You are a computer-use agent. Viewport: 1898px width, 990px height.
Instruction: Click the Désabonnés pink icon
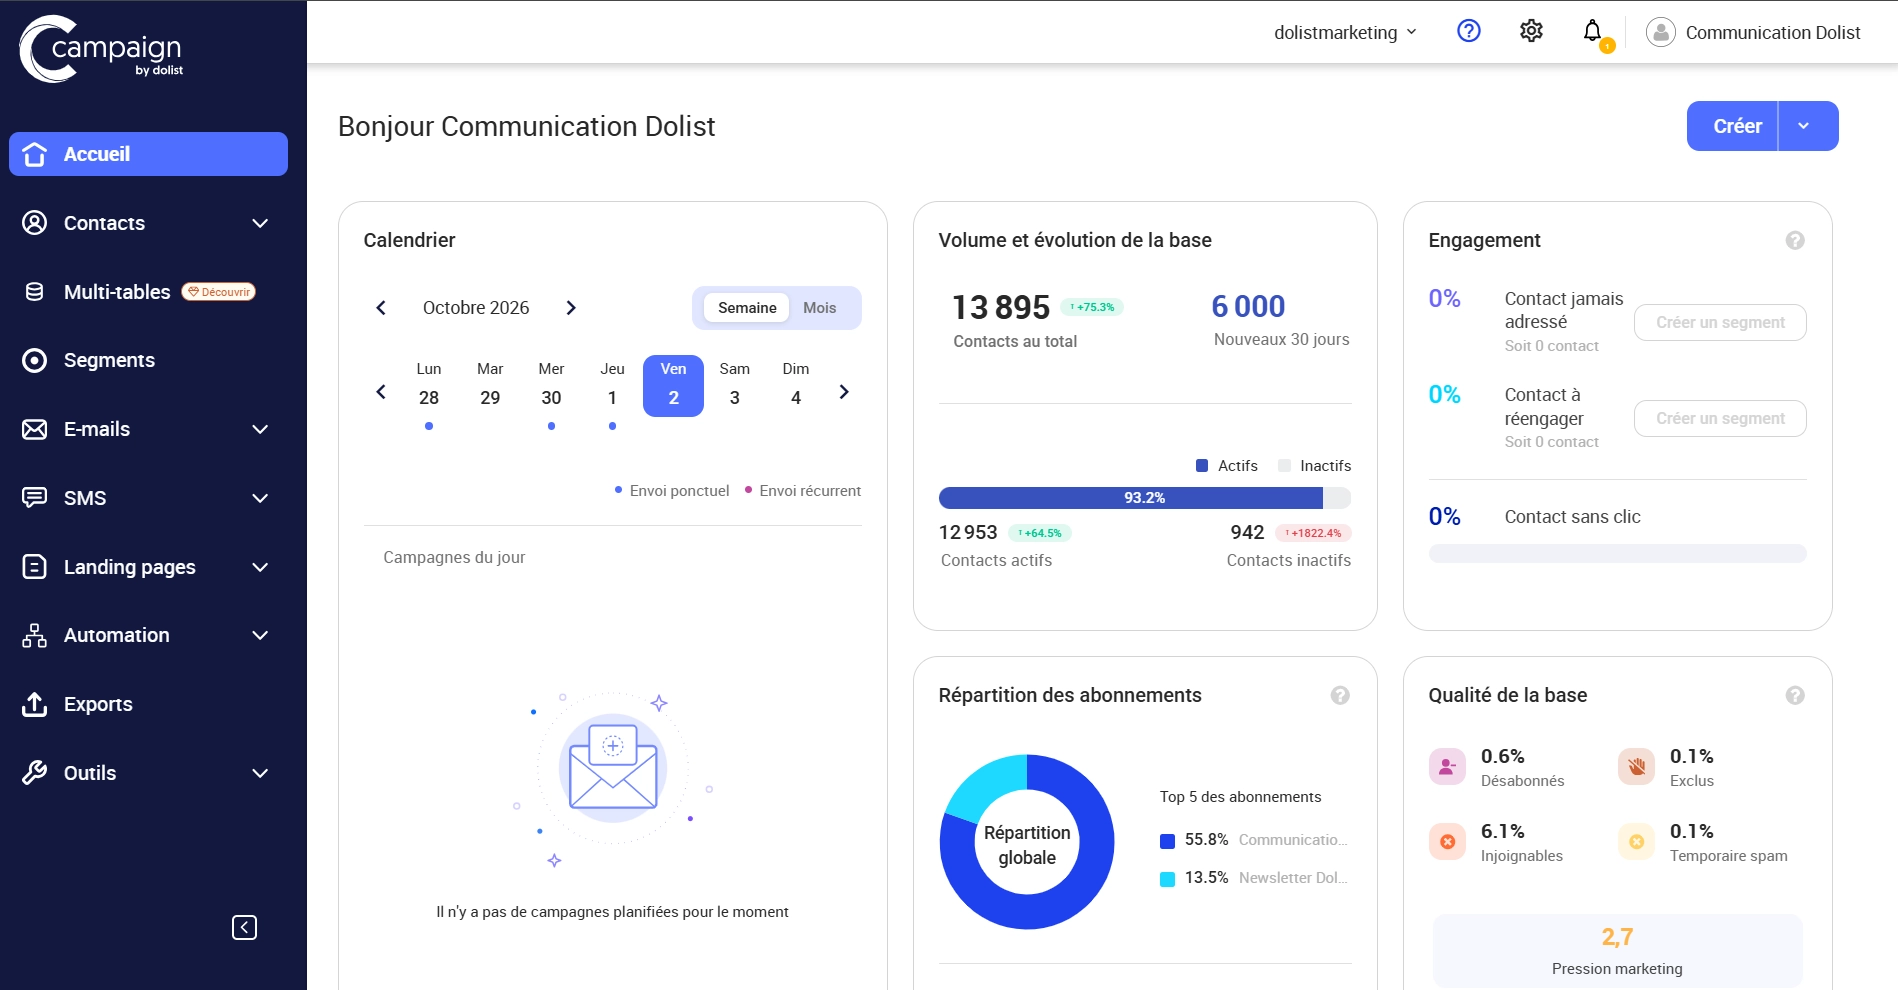tap(1447, 767)
